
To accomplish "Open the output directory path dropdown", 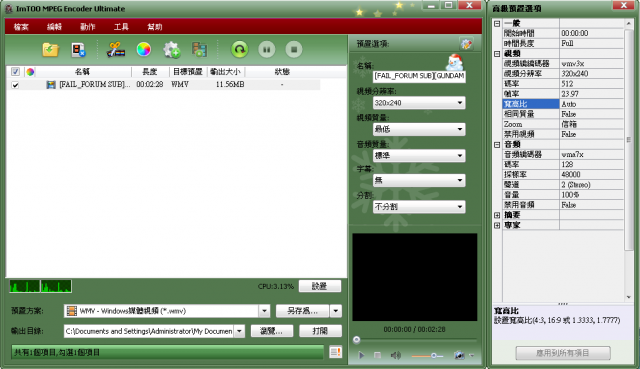I will tap(240, 331).
